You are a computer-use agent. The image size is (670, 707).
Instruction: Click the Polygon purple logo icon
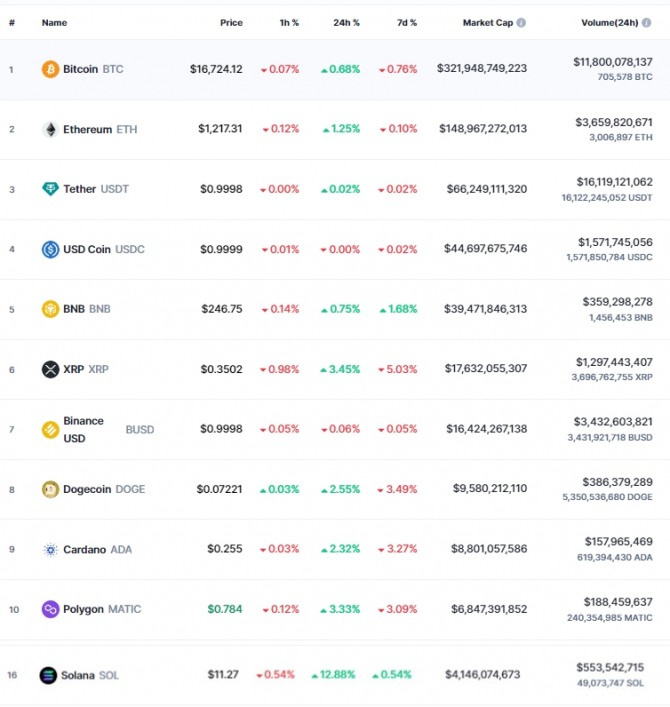[50, 609]
